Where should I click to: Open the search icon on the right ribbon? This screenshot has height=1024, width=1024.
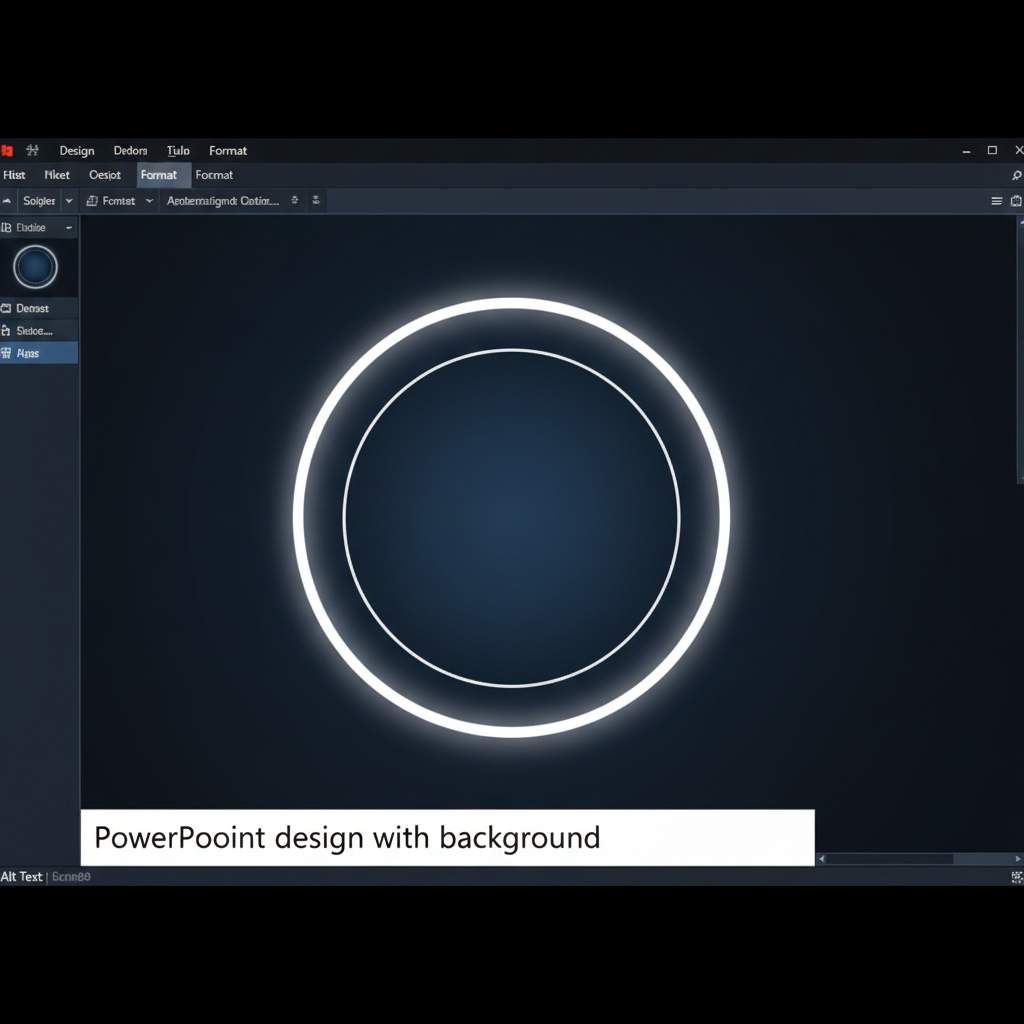click(x=1017, y=174)
